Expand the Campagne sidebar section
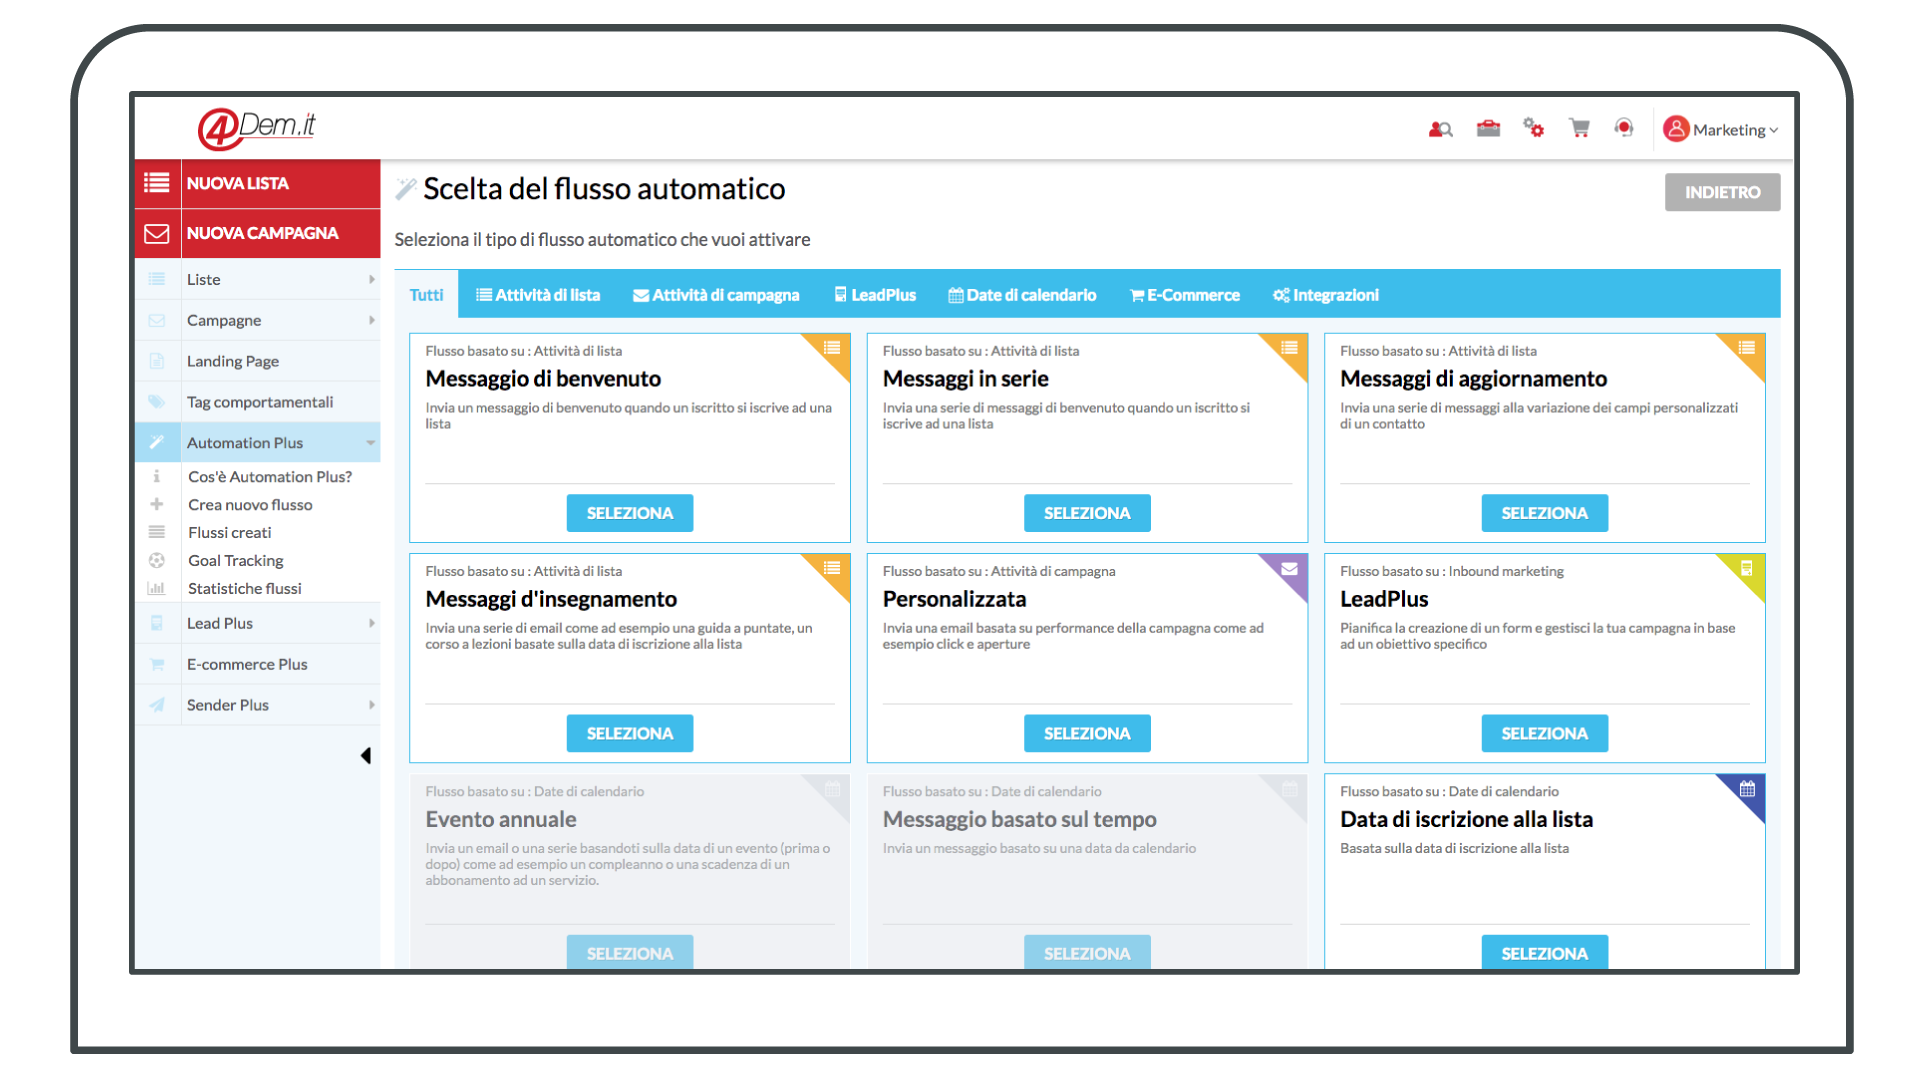This screenshot has width=1920, height=1080. [x=258, y=319]
